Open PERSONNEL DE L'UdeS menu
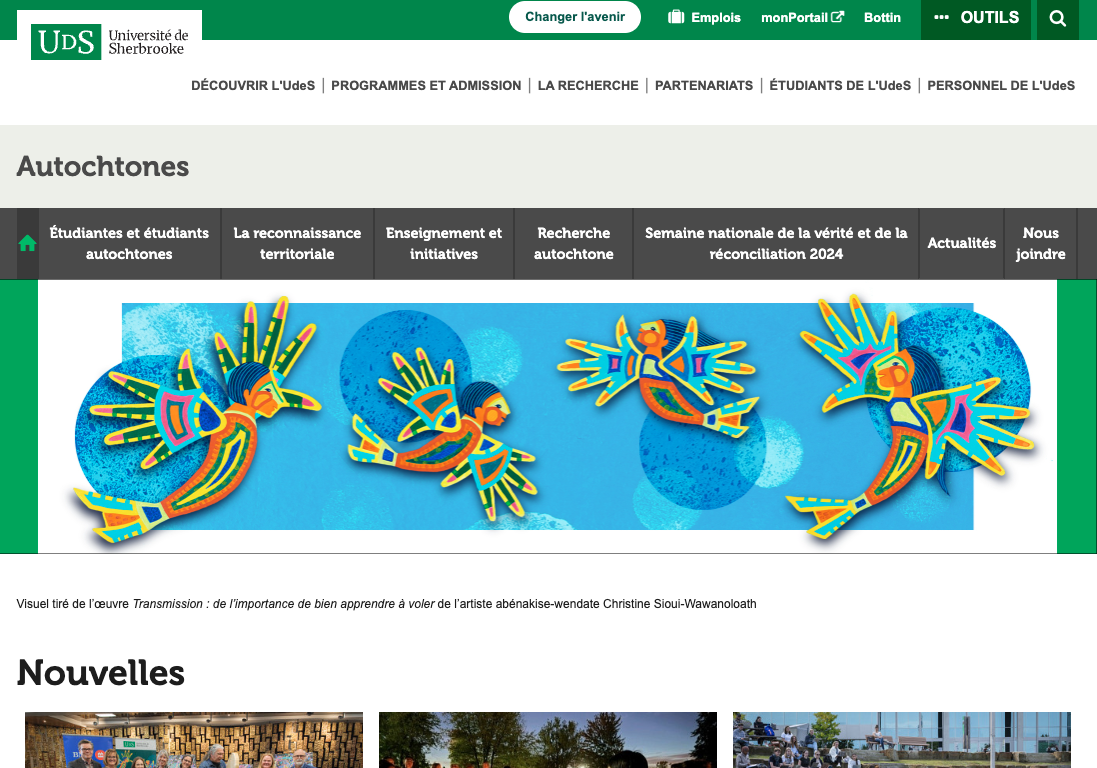The width and height of the screenshot is (1097, 768). pos(1001,85)
